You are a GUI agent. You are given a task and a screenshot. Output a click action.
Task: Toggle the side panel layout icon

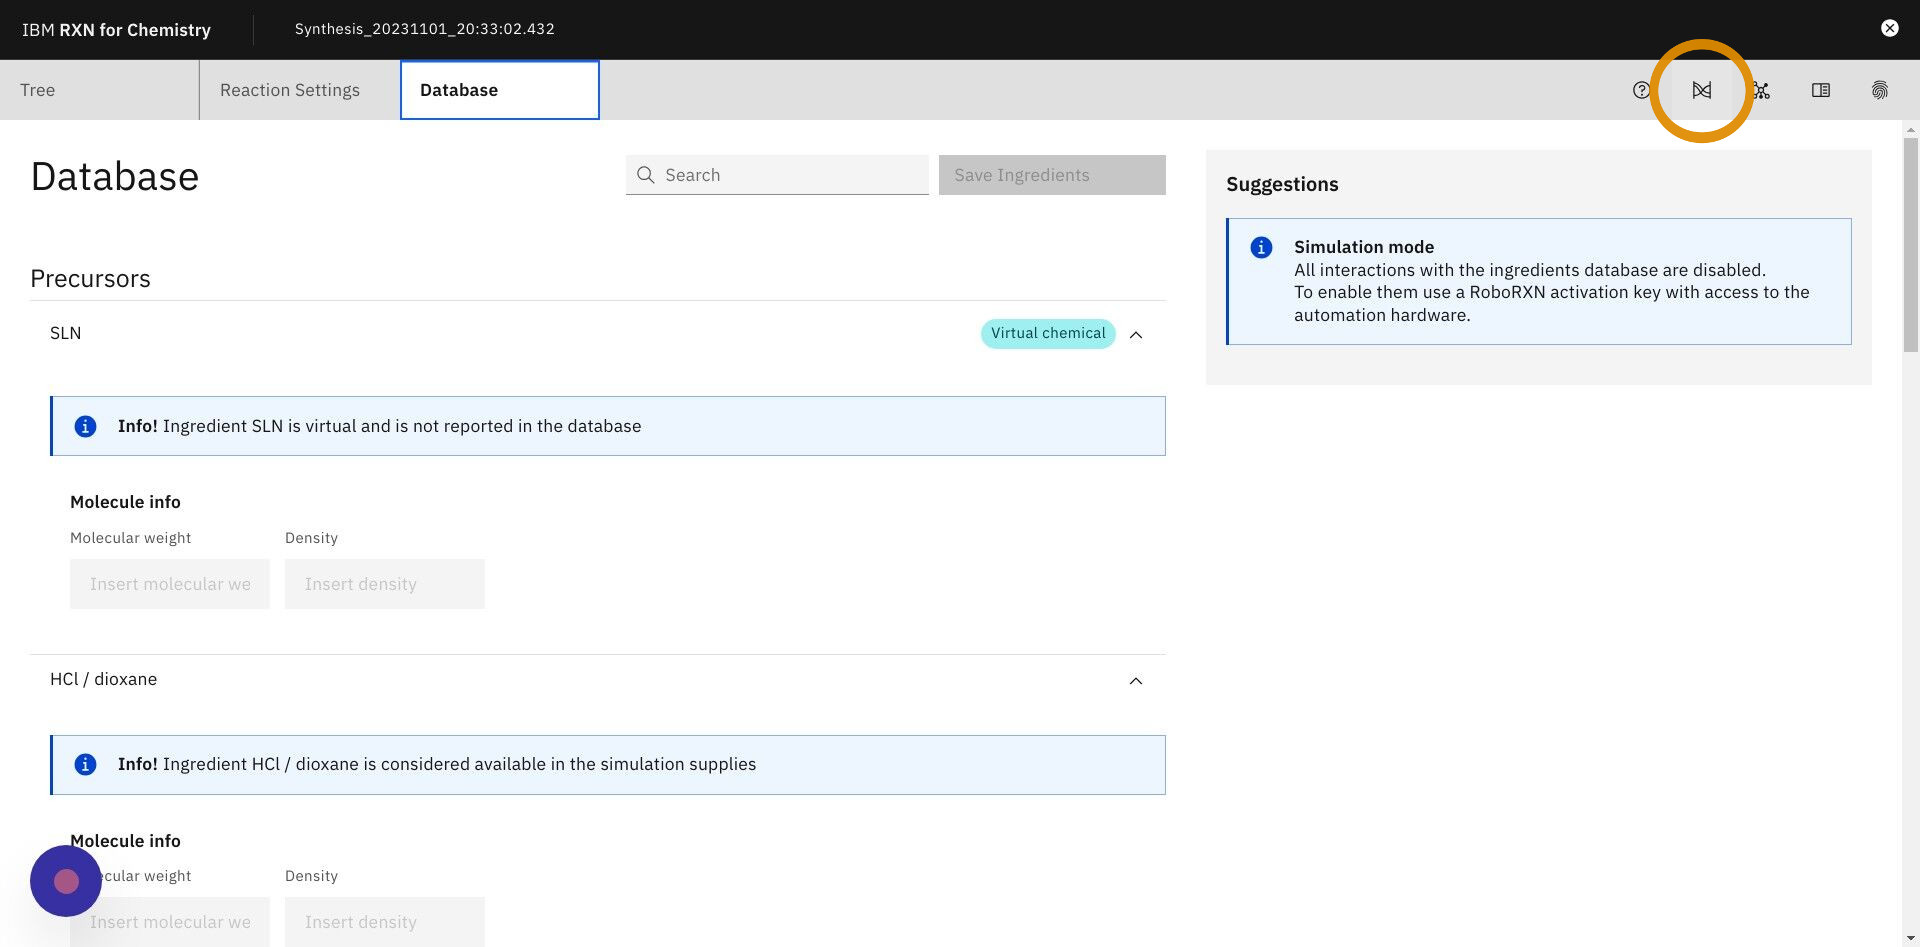(1821, 90)
